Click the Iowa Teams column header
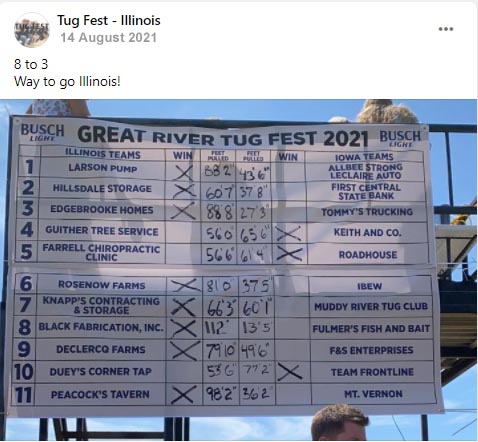The image size is (478, 442). tap(364, 157)
